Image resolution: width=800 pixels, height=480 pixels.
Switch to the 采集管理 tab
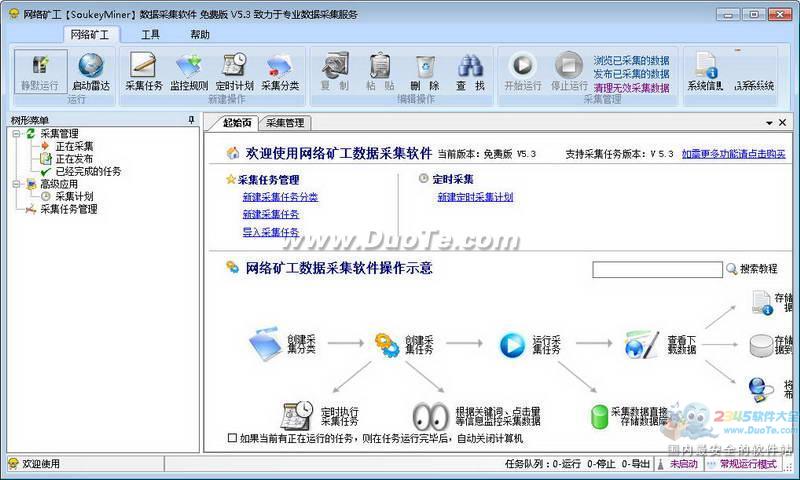click(285, 122)
